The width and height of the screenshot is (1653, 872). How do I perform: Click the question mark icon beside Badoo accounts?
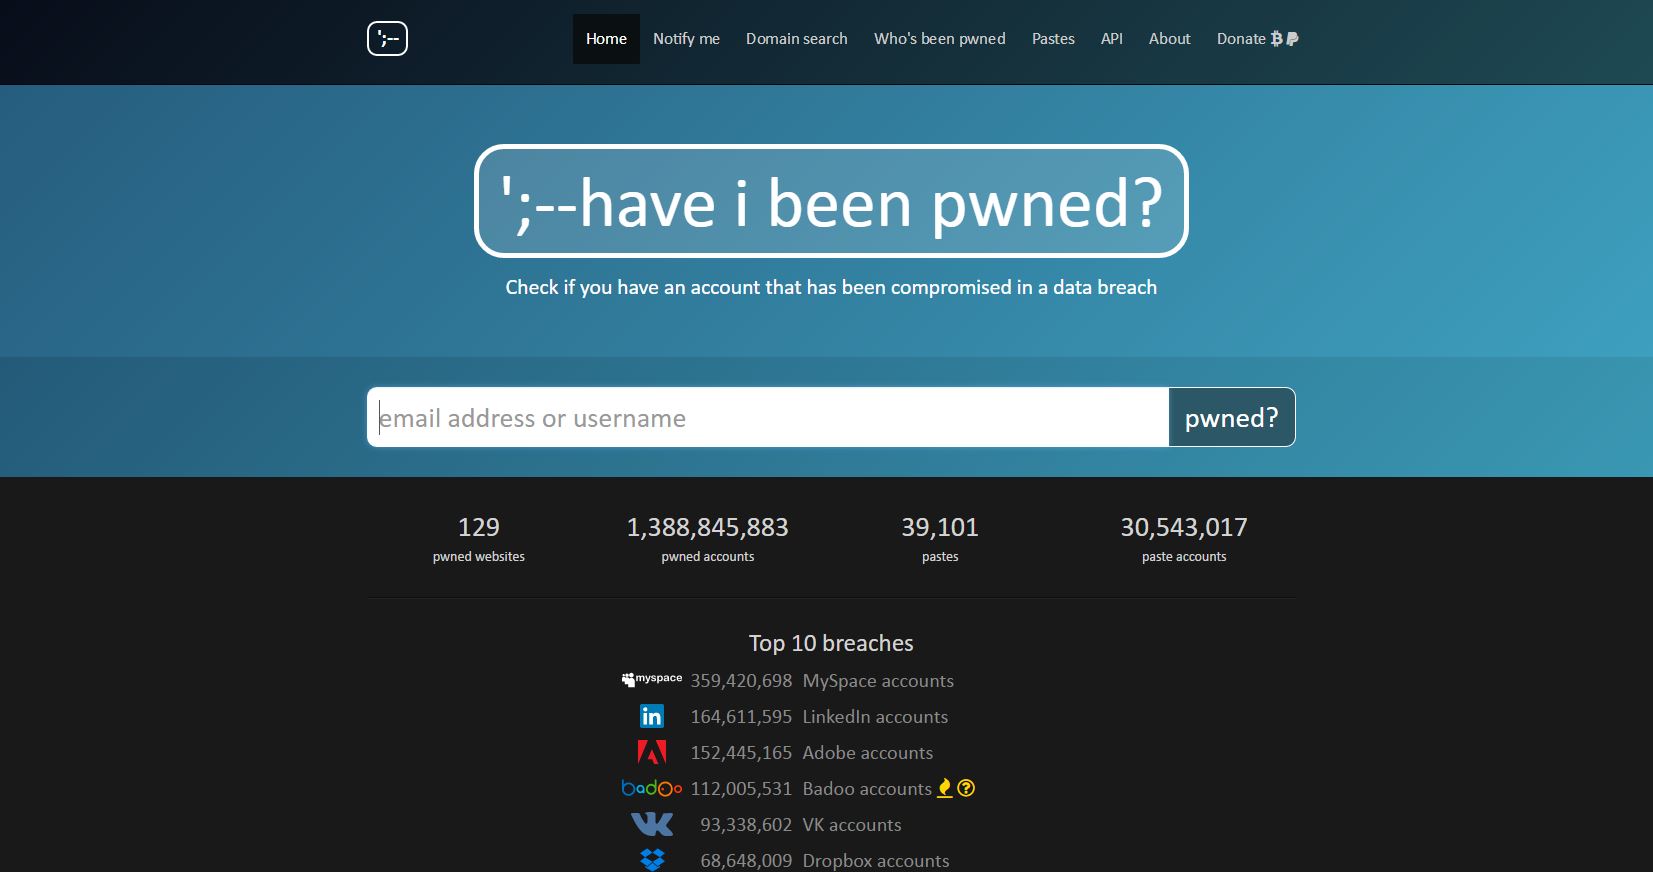pos(966,788)
